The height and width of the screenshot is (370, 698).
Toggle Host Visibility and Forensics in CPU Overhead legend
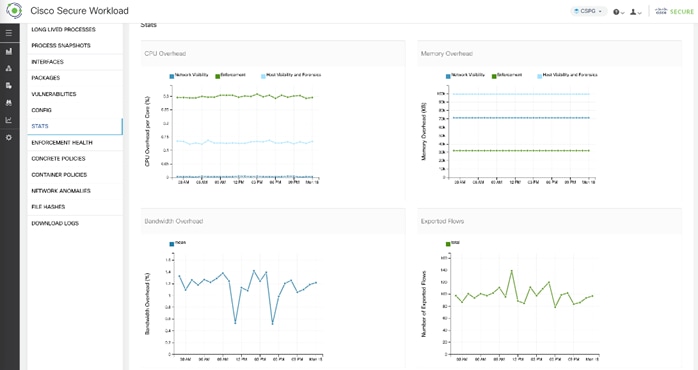click(x=291, y=75)
